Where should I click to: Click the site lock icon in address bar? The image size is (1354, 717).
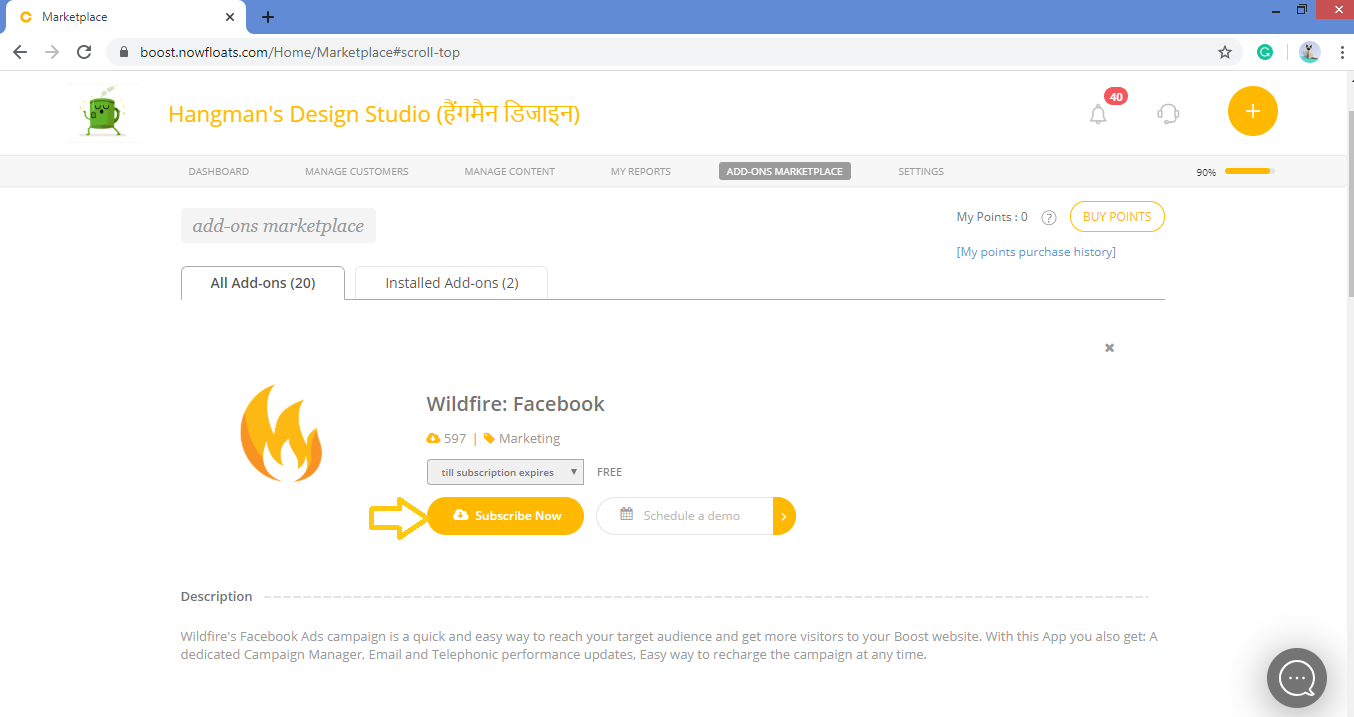125,52
